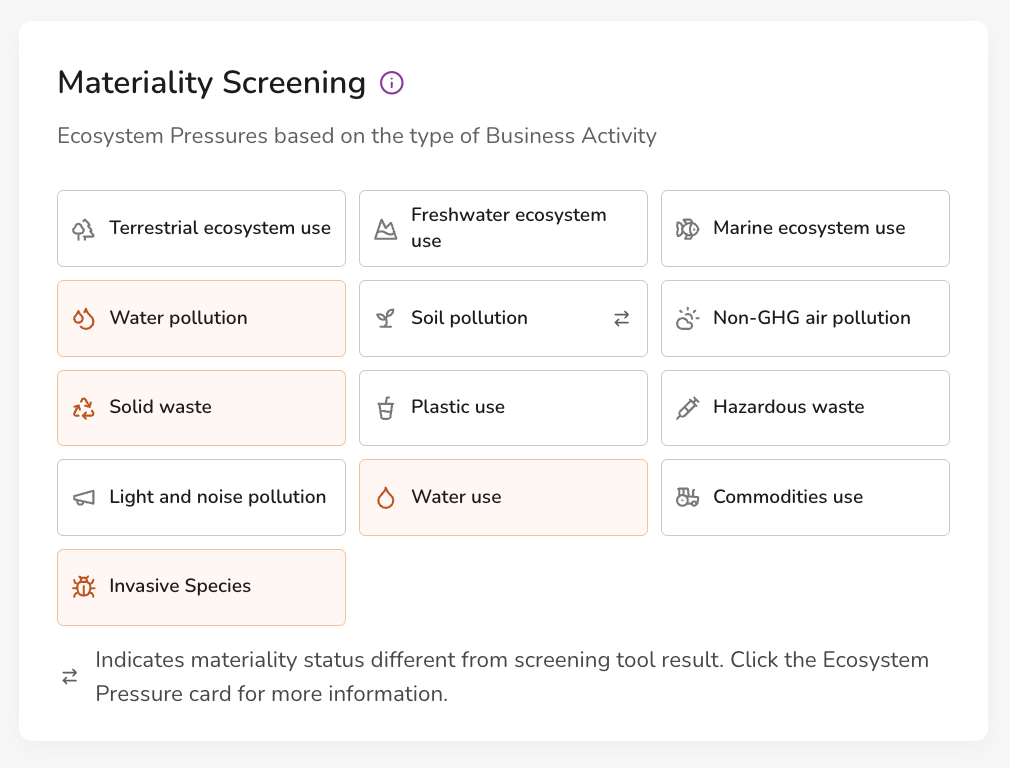Open the Plastic use card
The height and width of the screenshot is (768, 1010).
503,408
